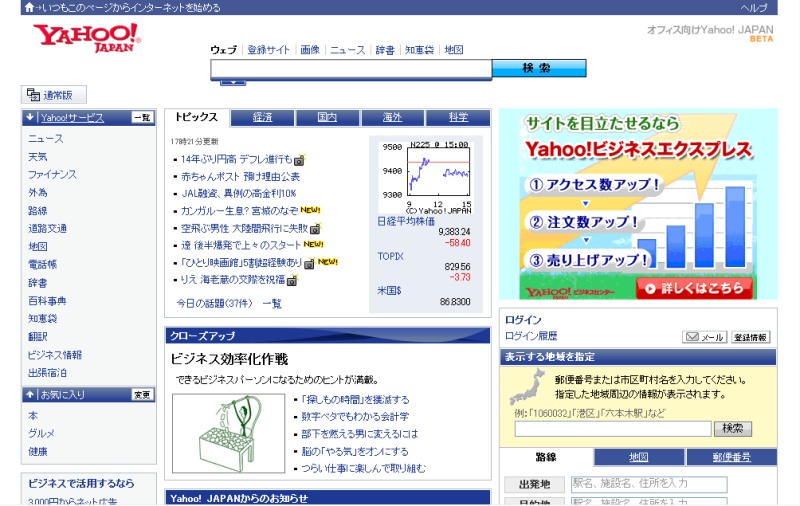Select the 路線 tab in route panel
800x506 pixels.
[x=546, y=457]
